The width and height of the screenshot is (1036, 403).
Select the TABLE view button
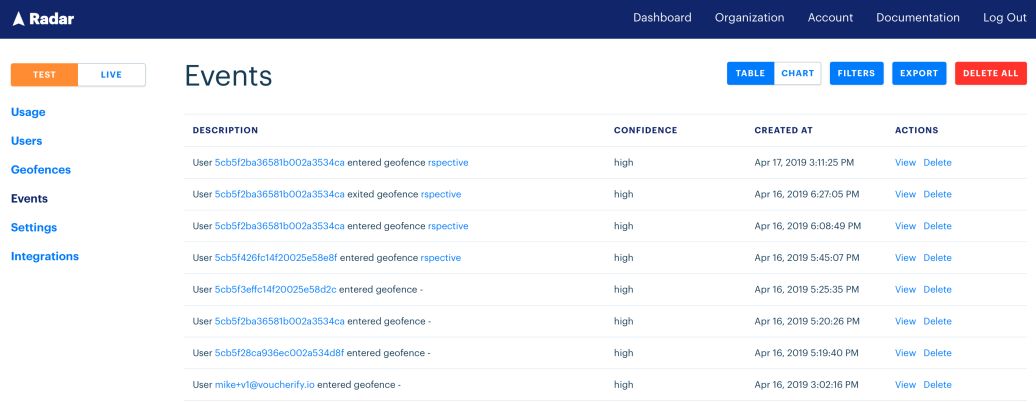[750, 73]
